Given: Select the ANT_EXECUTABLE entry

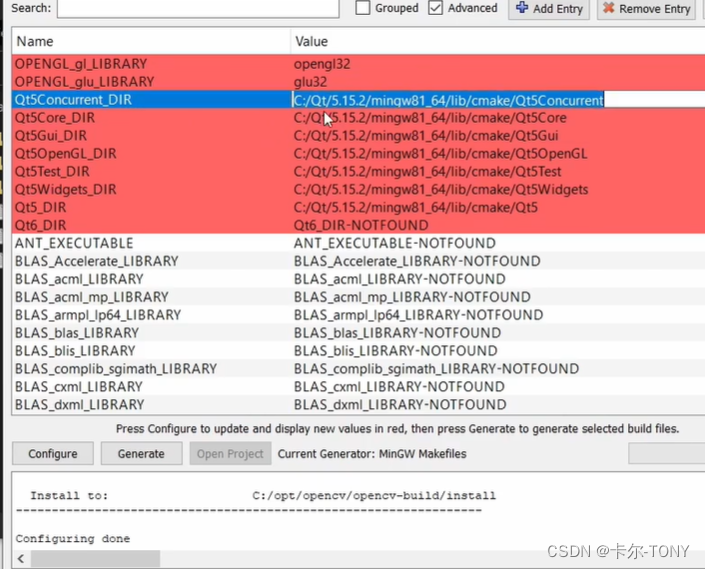Looking at the screenshot, I should (x=74, y=243).
